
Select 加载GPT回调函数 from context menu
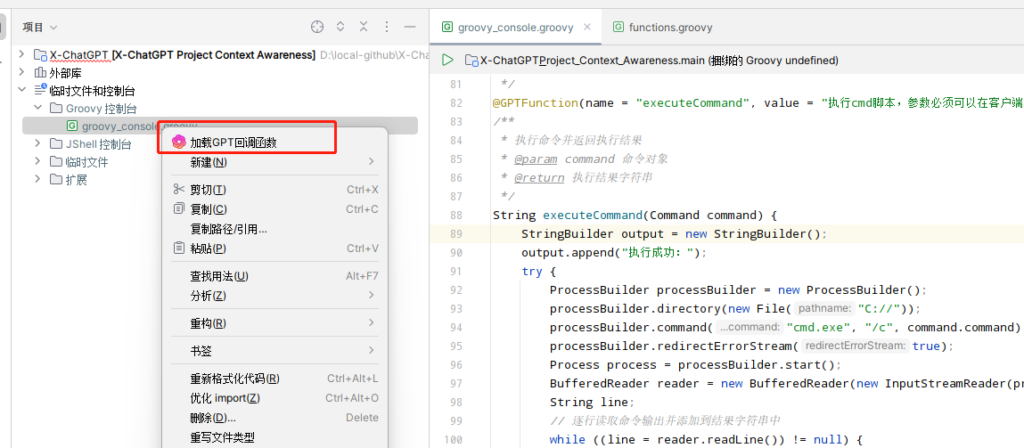tap(233, 143)
